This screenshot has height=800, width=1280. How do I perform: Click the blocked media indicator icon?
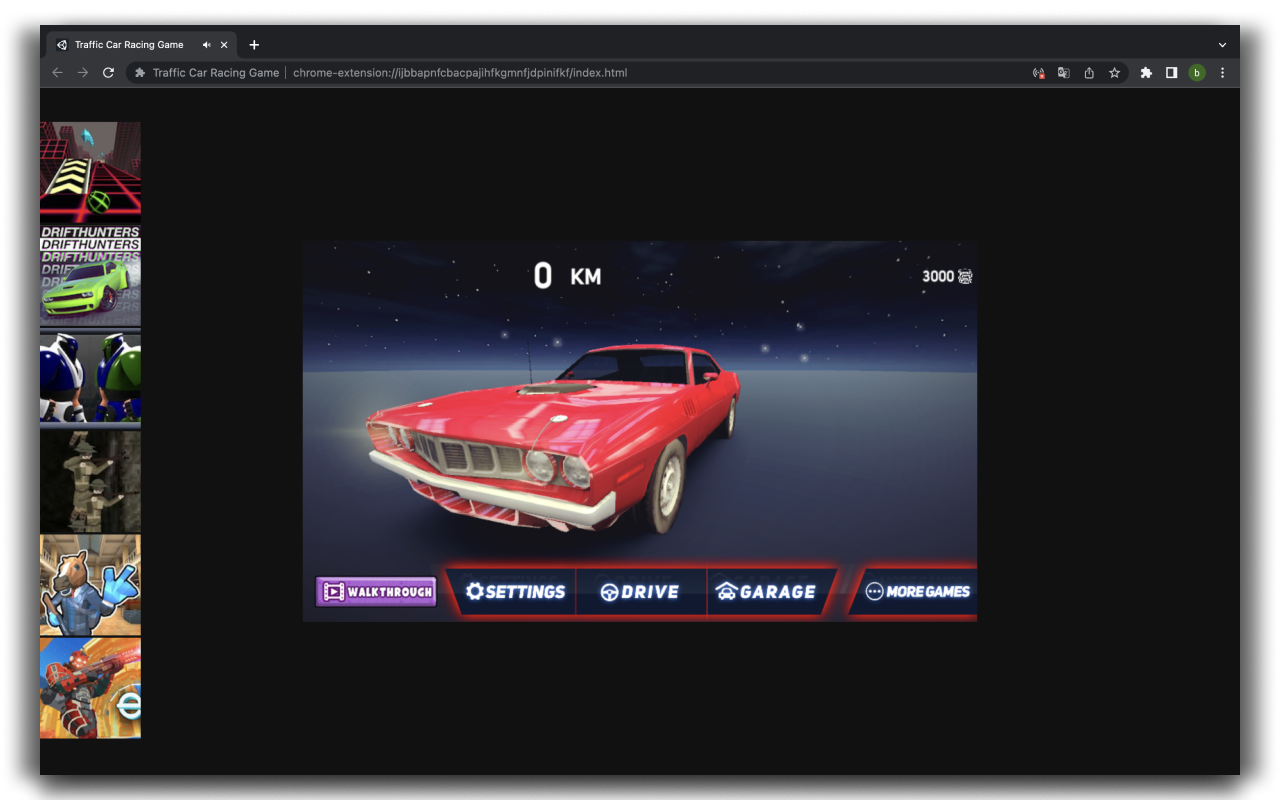[x=1039, y=73]
